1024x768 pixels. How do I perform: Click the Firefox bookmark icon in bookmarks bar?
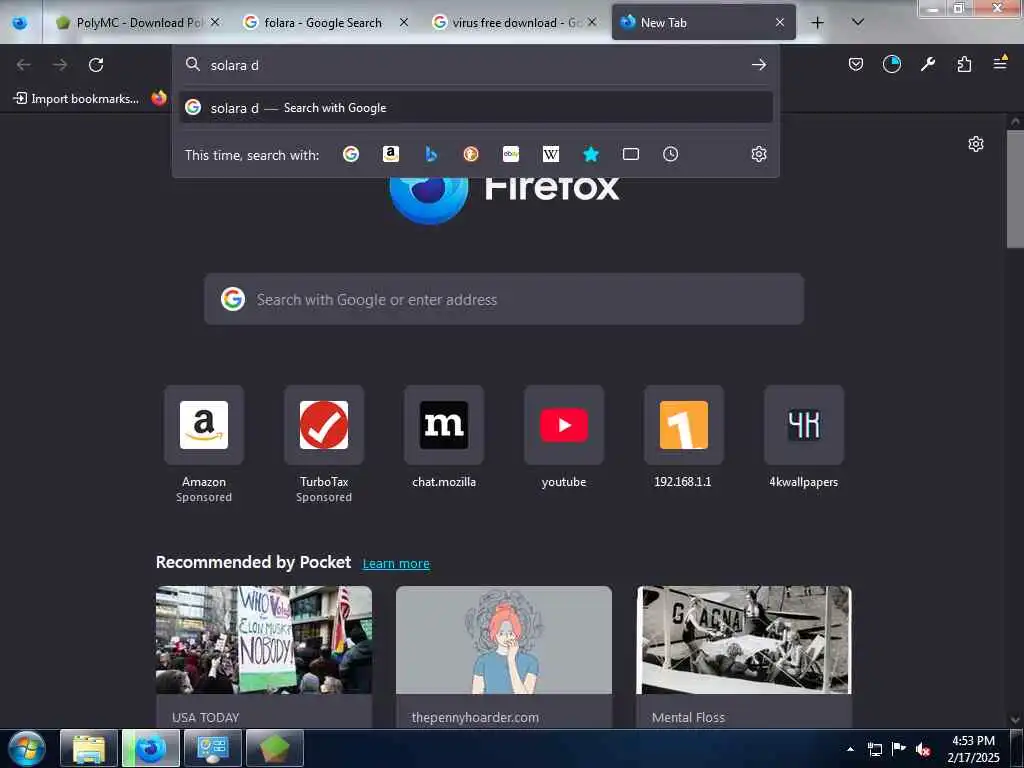click(159, 98)
